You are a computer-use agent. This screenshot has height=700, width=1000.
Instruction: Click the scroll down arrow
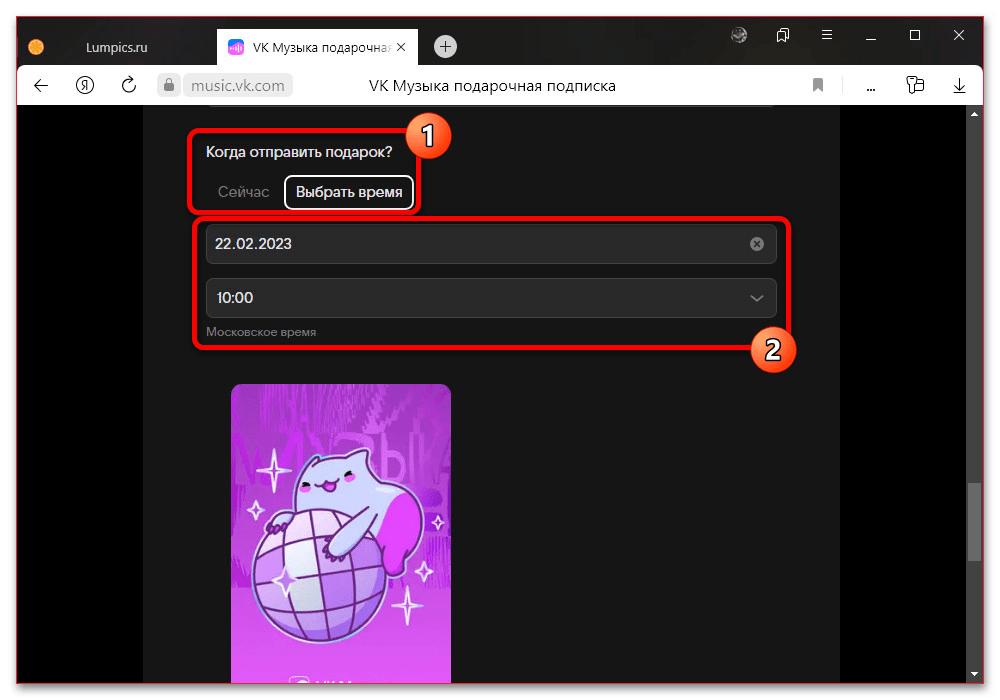click(x=974, y=674)
